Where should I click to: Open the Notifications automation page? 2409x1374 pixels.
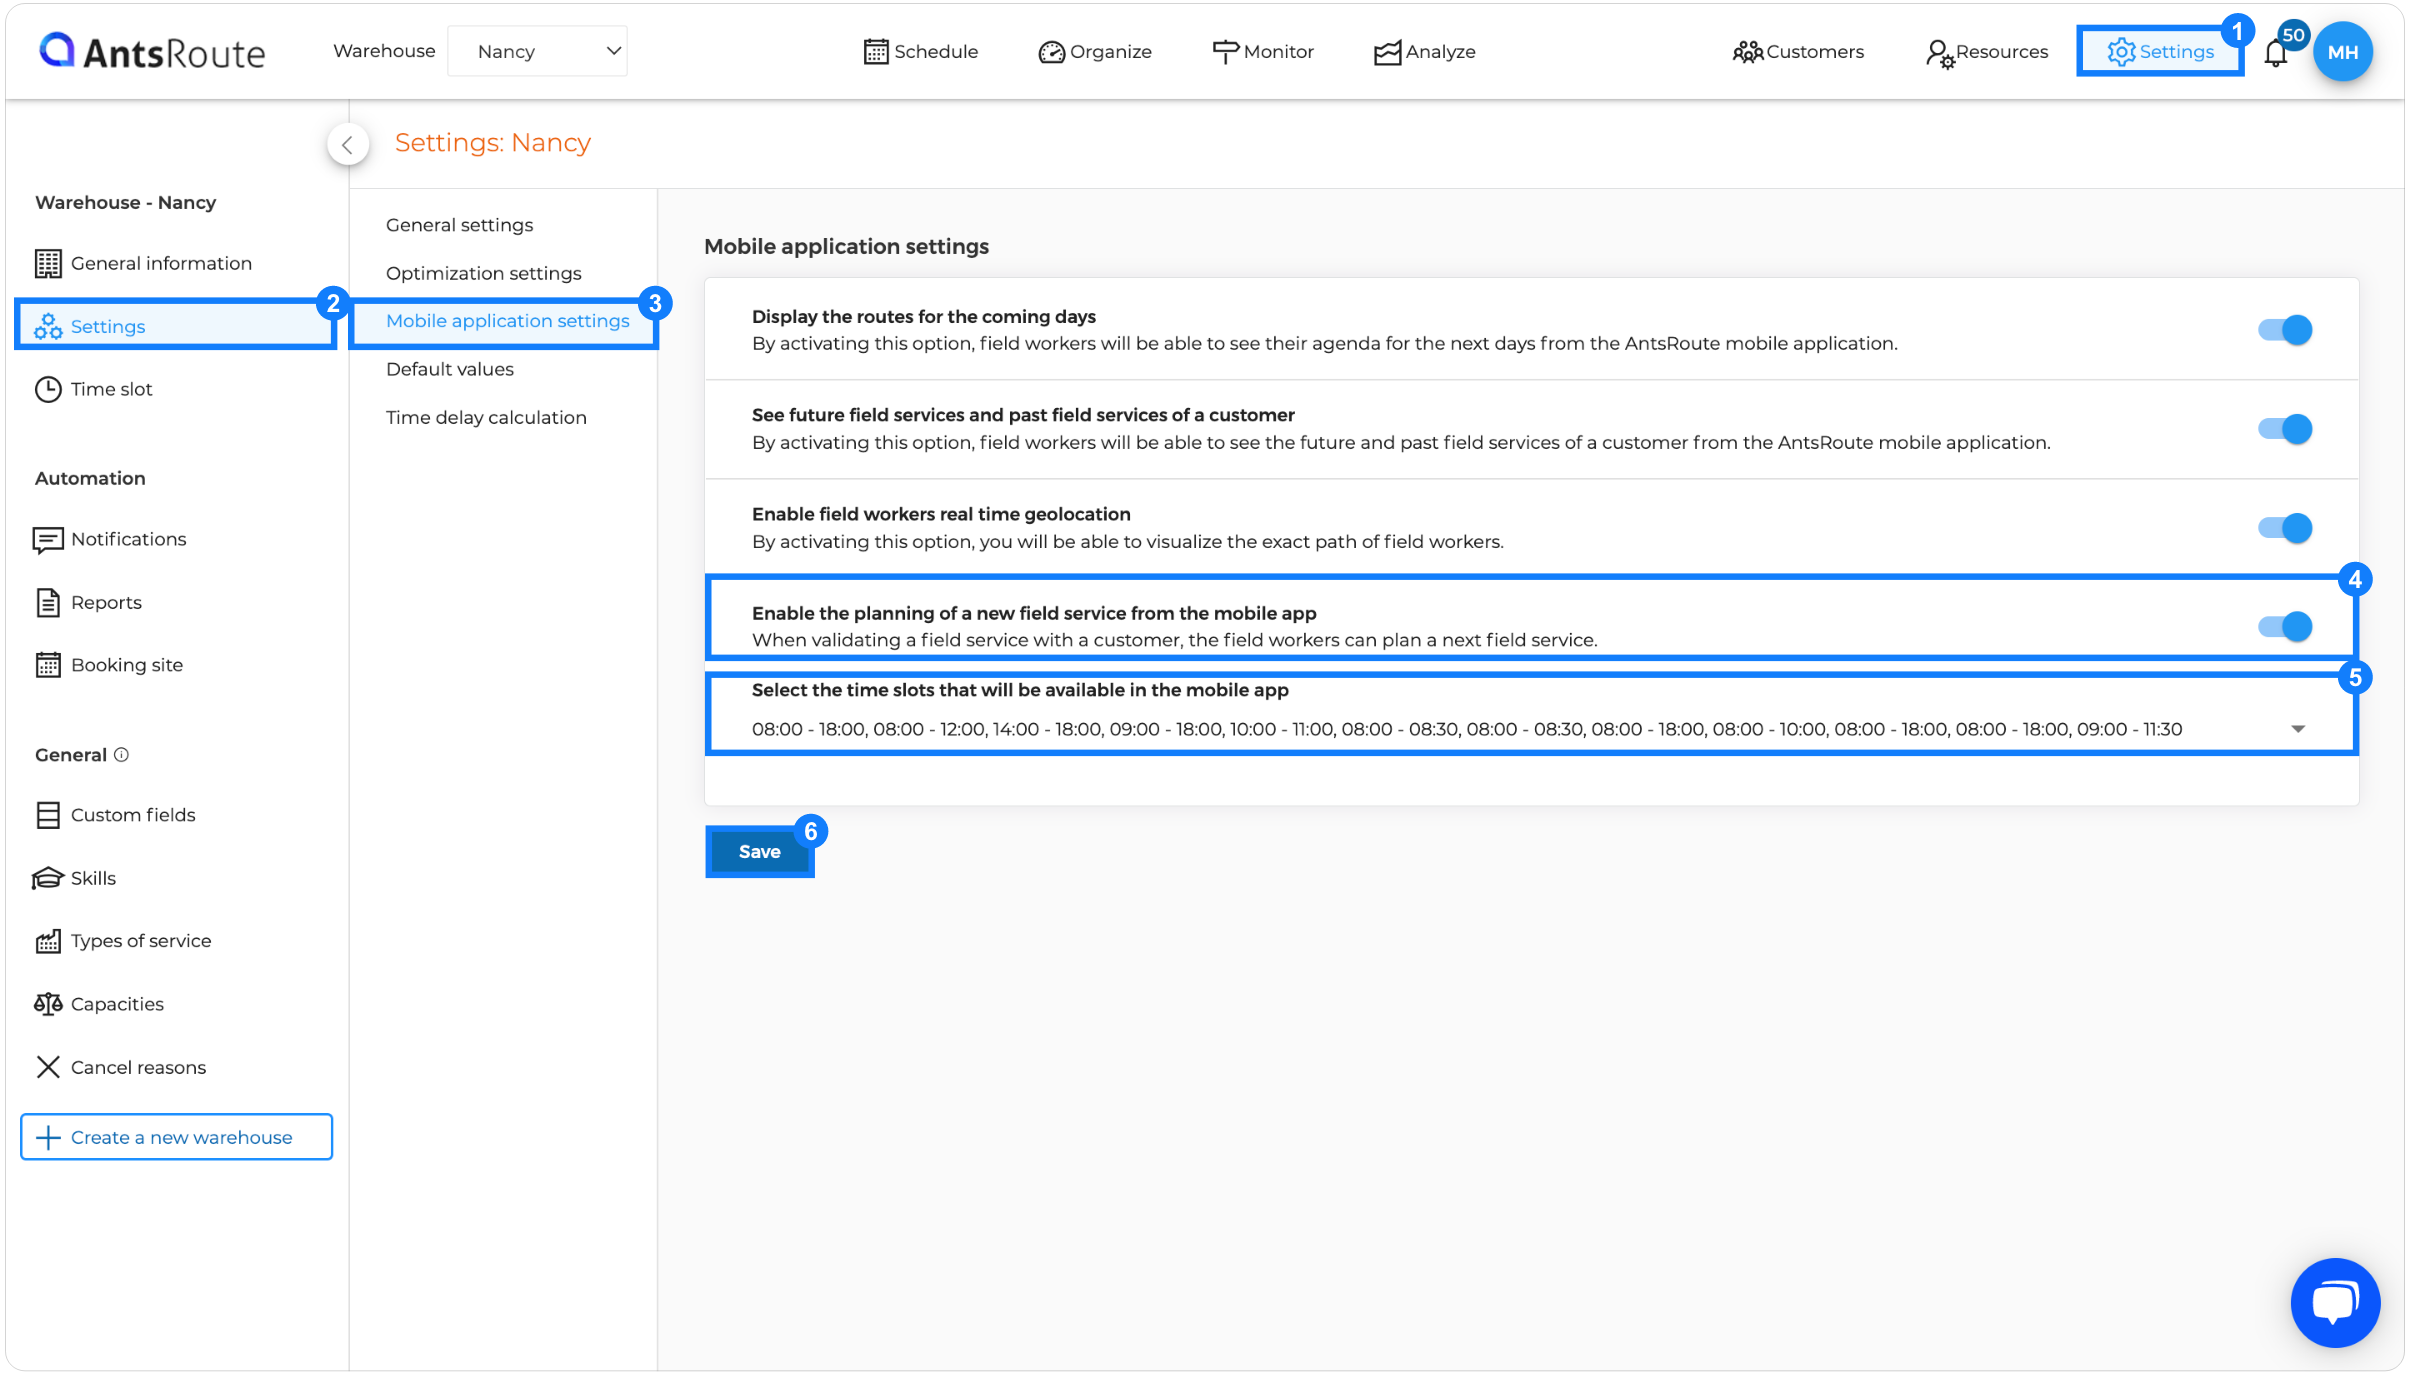coord(129,540)
